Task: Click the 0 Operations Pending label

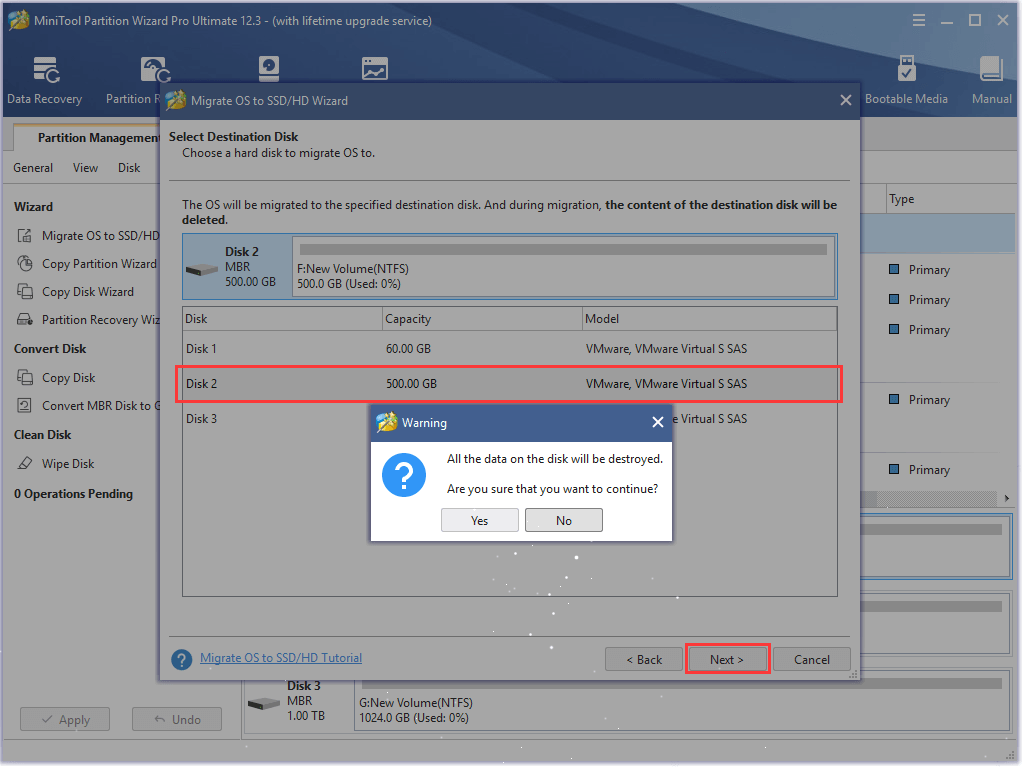Action: (x=73, y=494)
